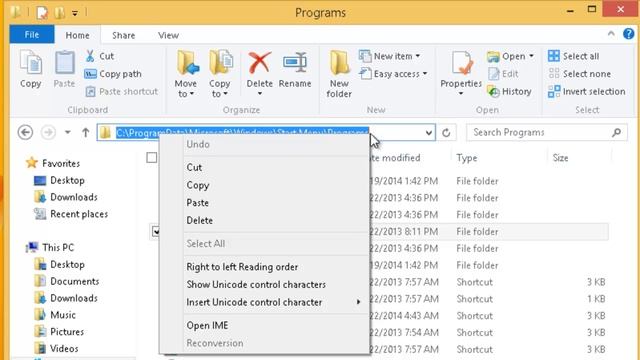Image resolution: width=640 pixels, height=360 pixels.
Task: Click the search magnifier icon
Action: (x=617, y=132)
